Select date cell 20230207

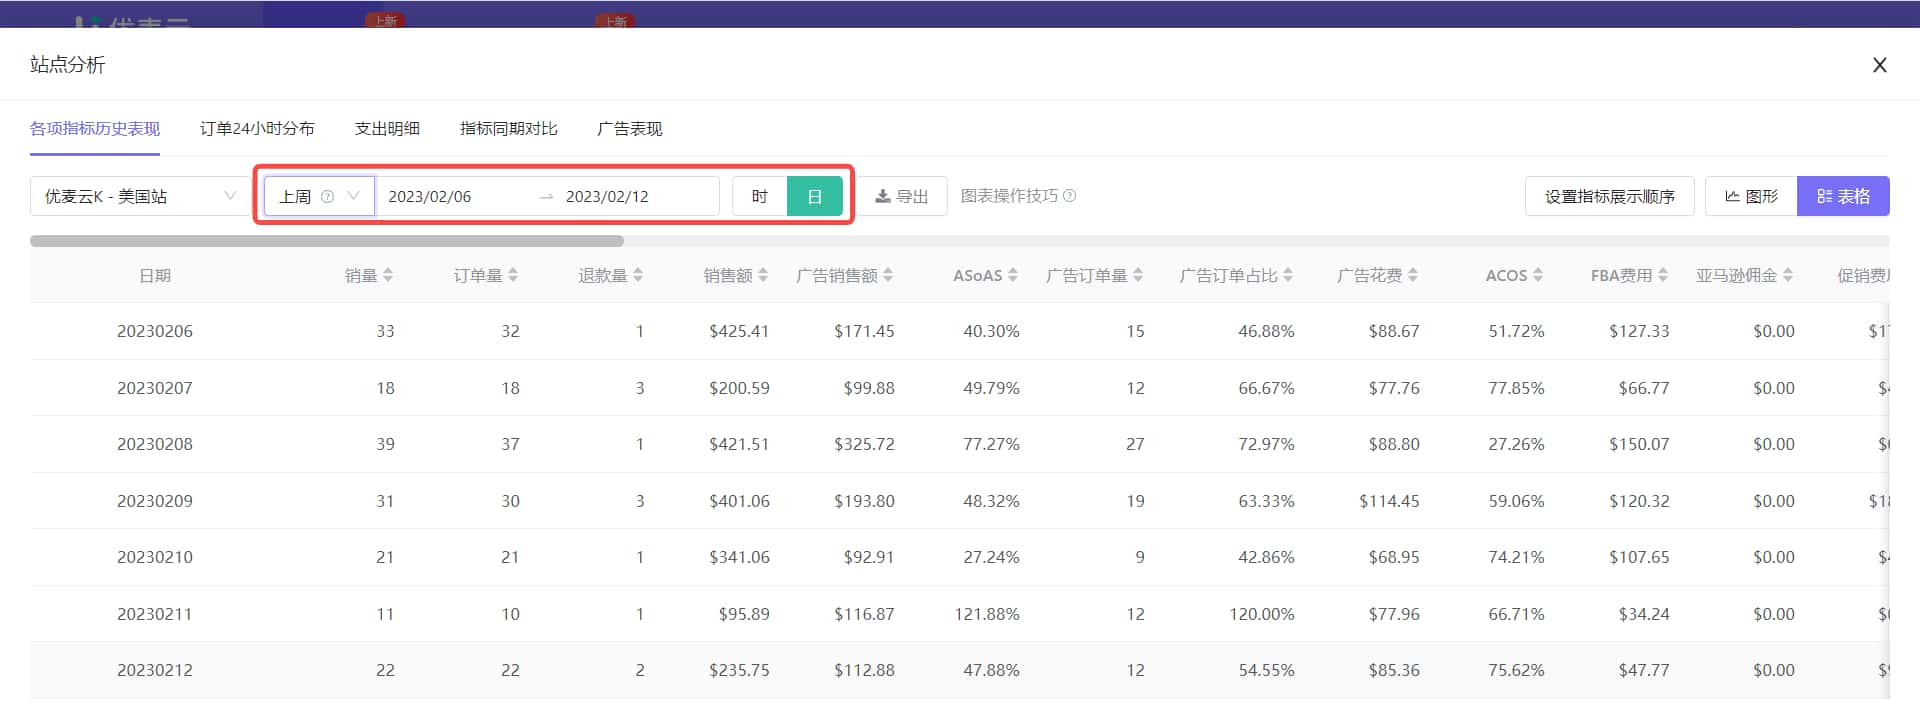(155, 388)
